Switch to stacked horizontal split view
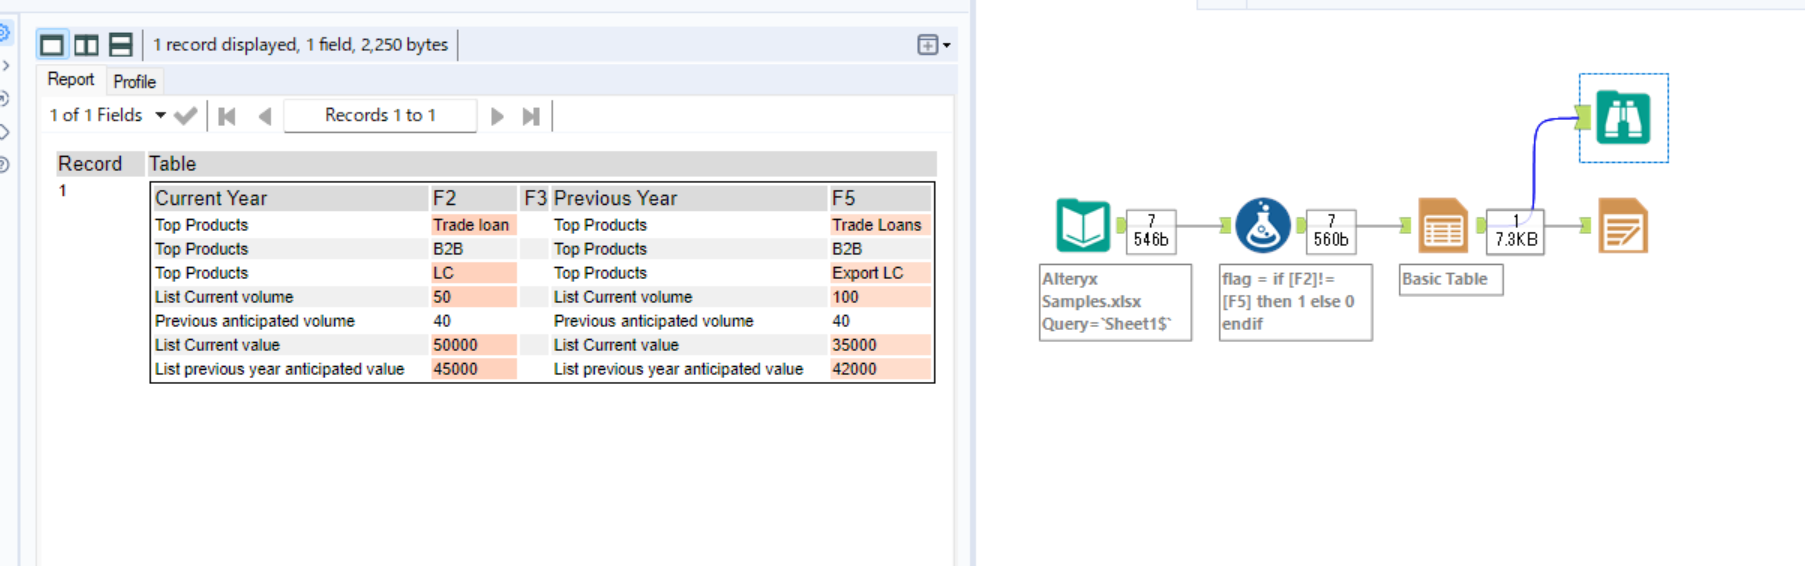The image size is (1805, 566). click(121, 45)
